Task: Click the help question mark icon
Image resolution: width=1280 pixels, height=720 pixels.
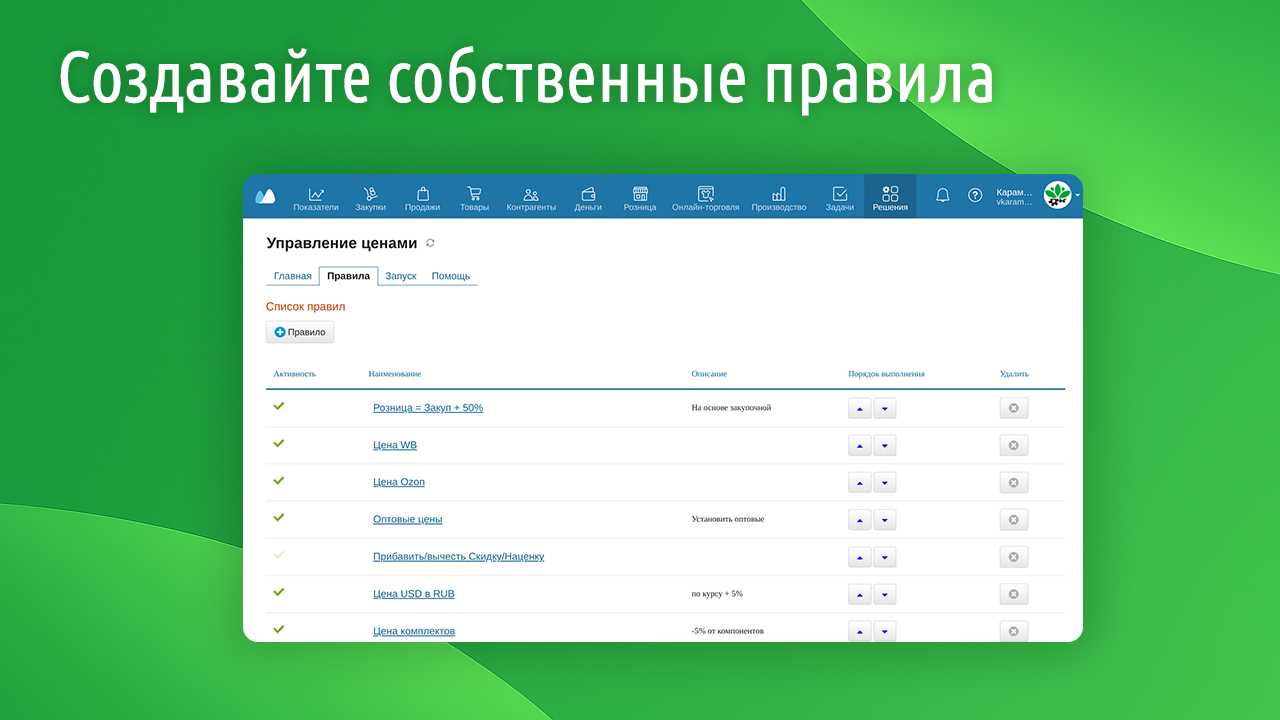Action: (x=975, y=195)
